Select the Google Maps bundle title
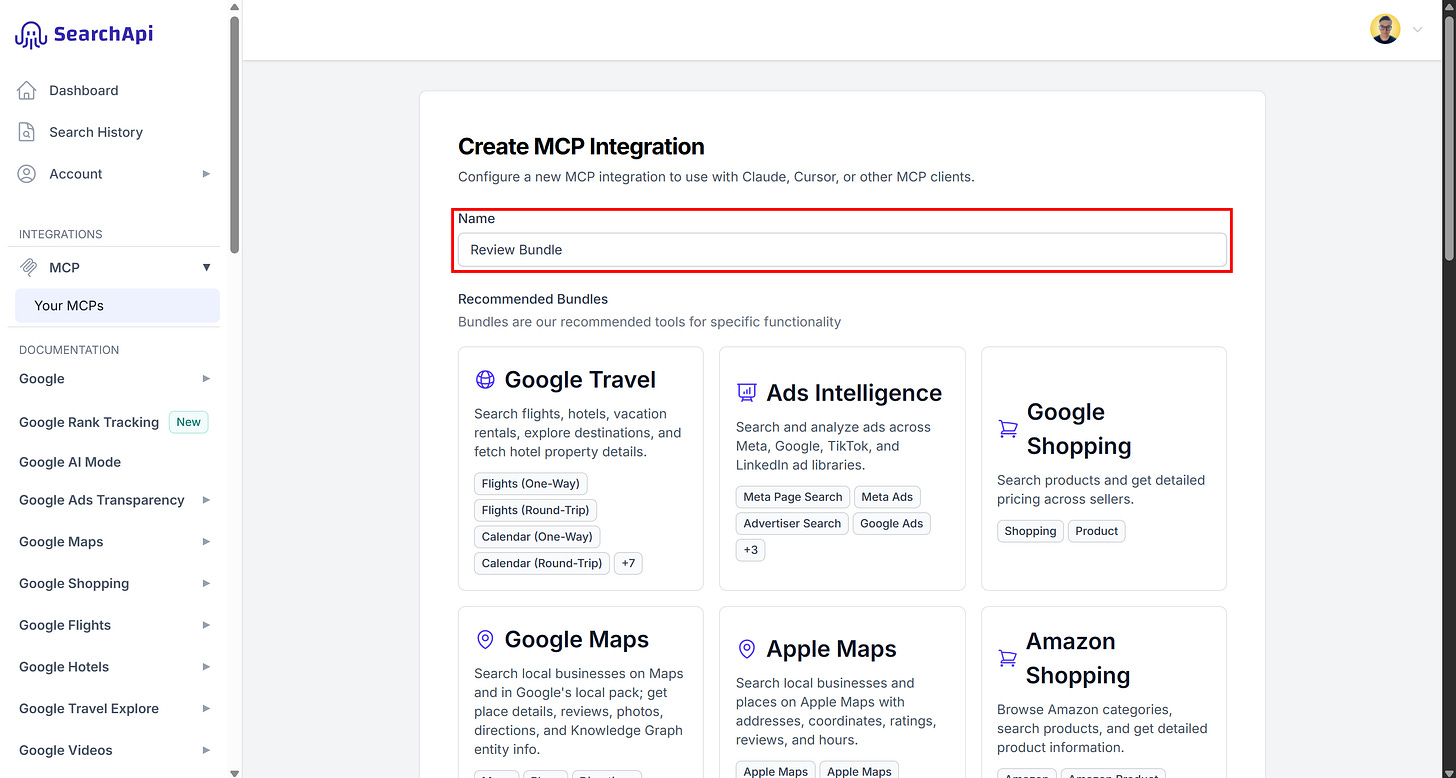The width and height of the screenshot is (1456, 778). click(x=577, y=640)
